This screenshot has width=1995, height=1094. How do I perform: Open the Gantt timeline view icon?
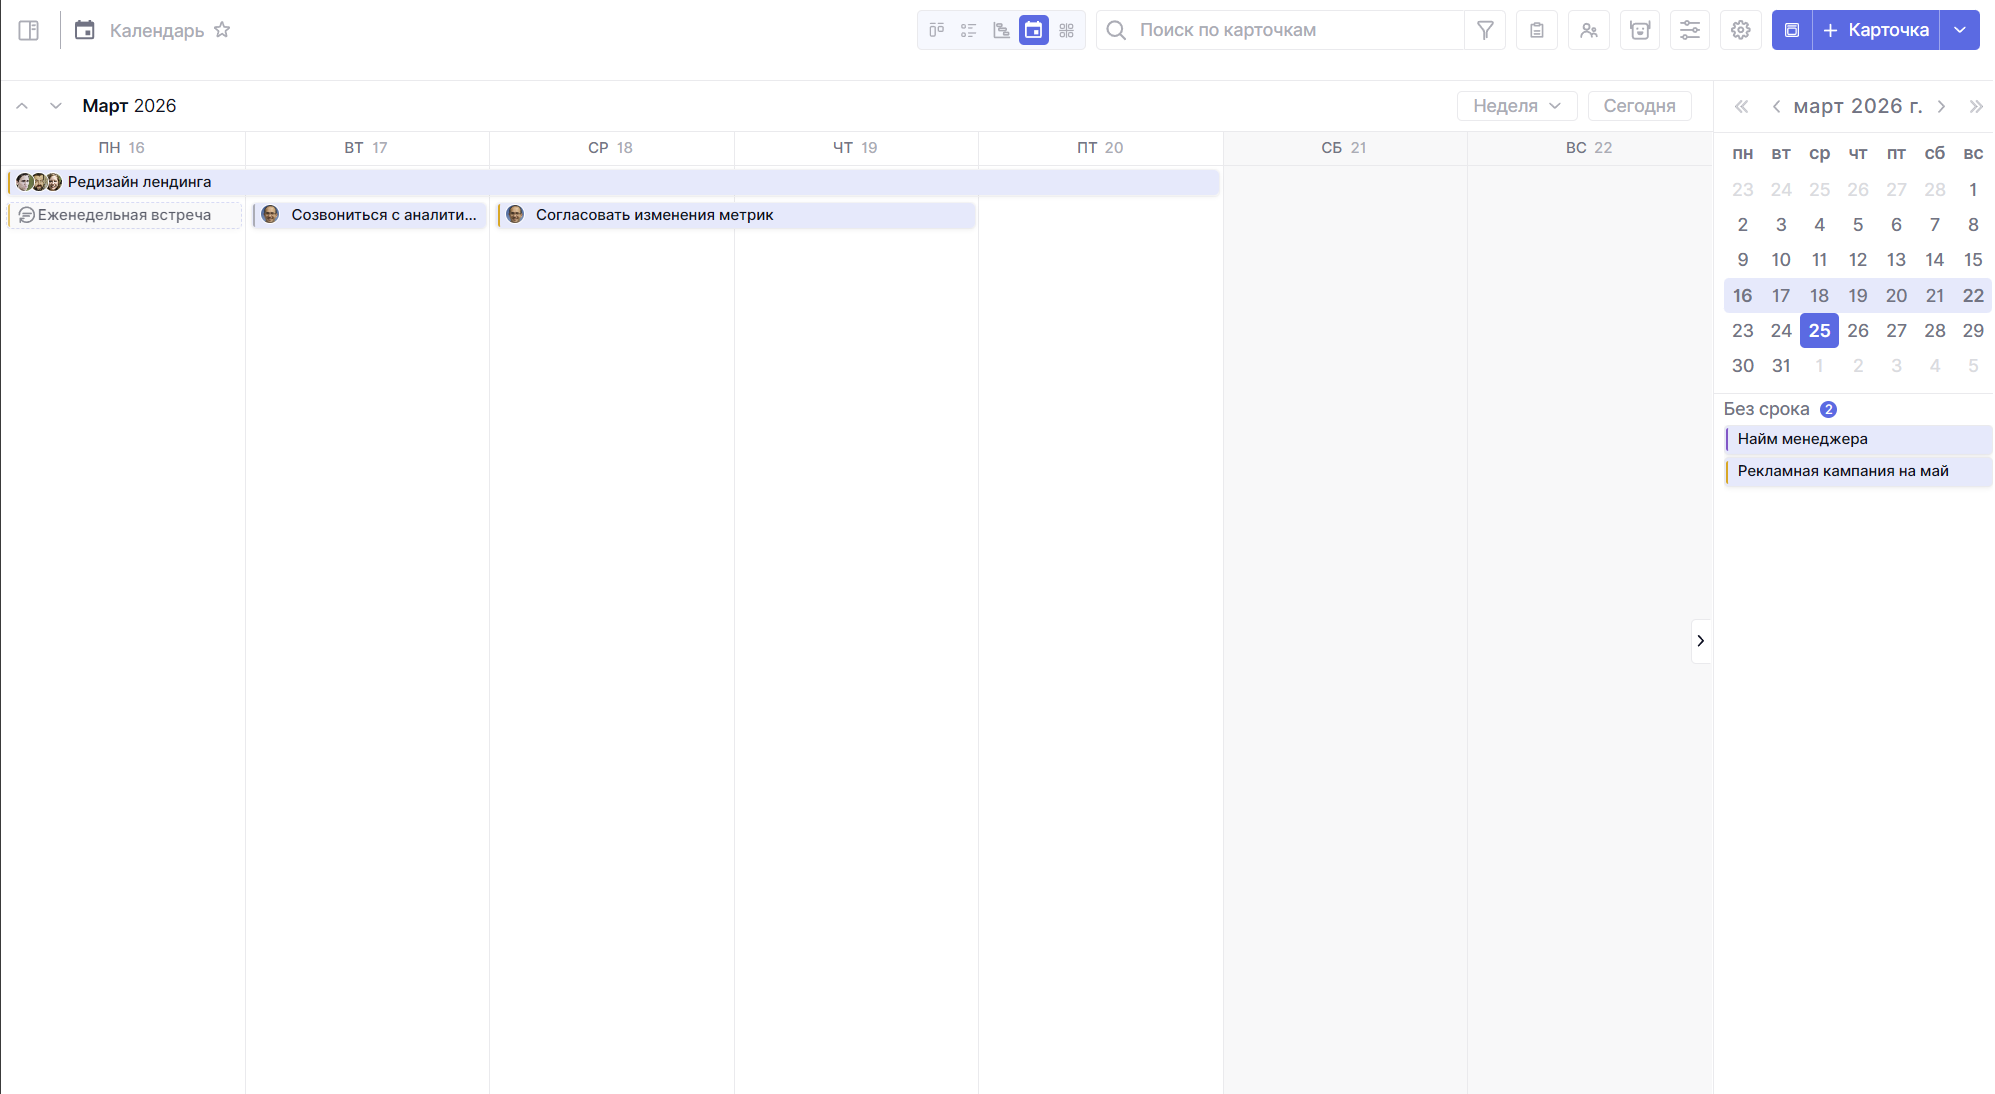click(1001, 30)
